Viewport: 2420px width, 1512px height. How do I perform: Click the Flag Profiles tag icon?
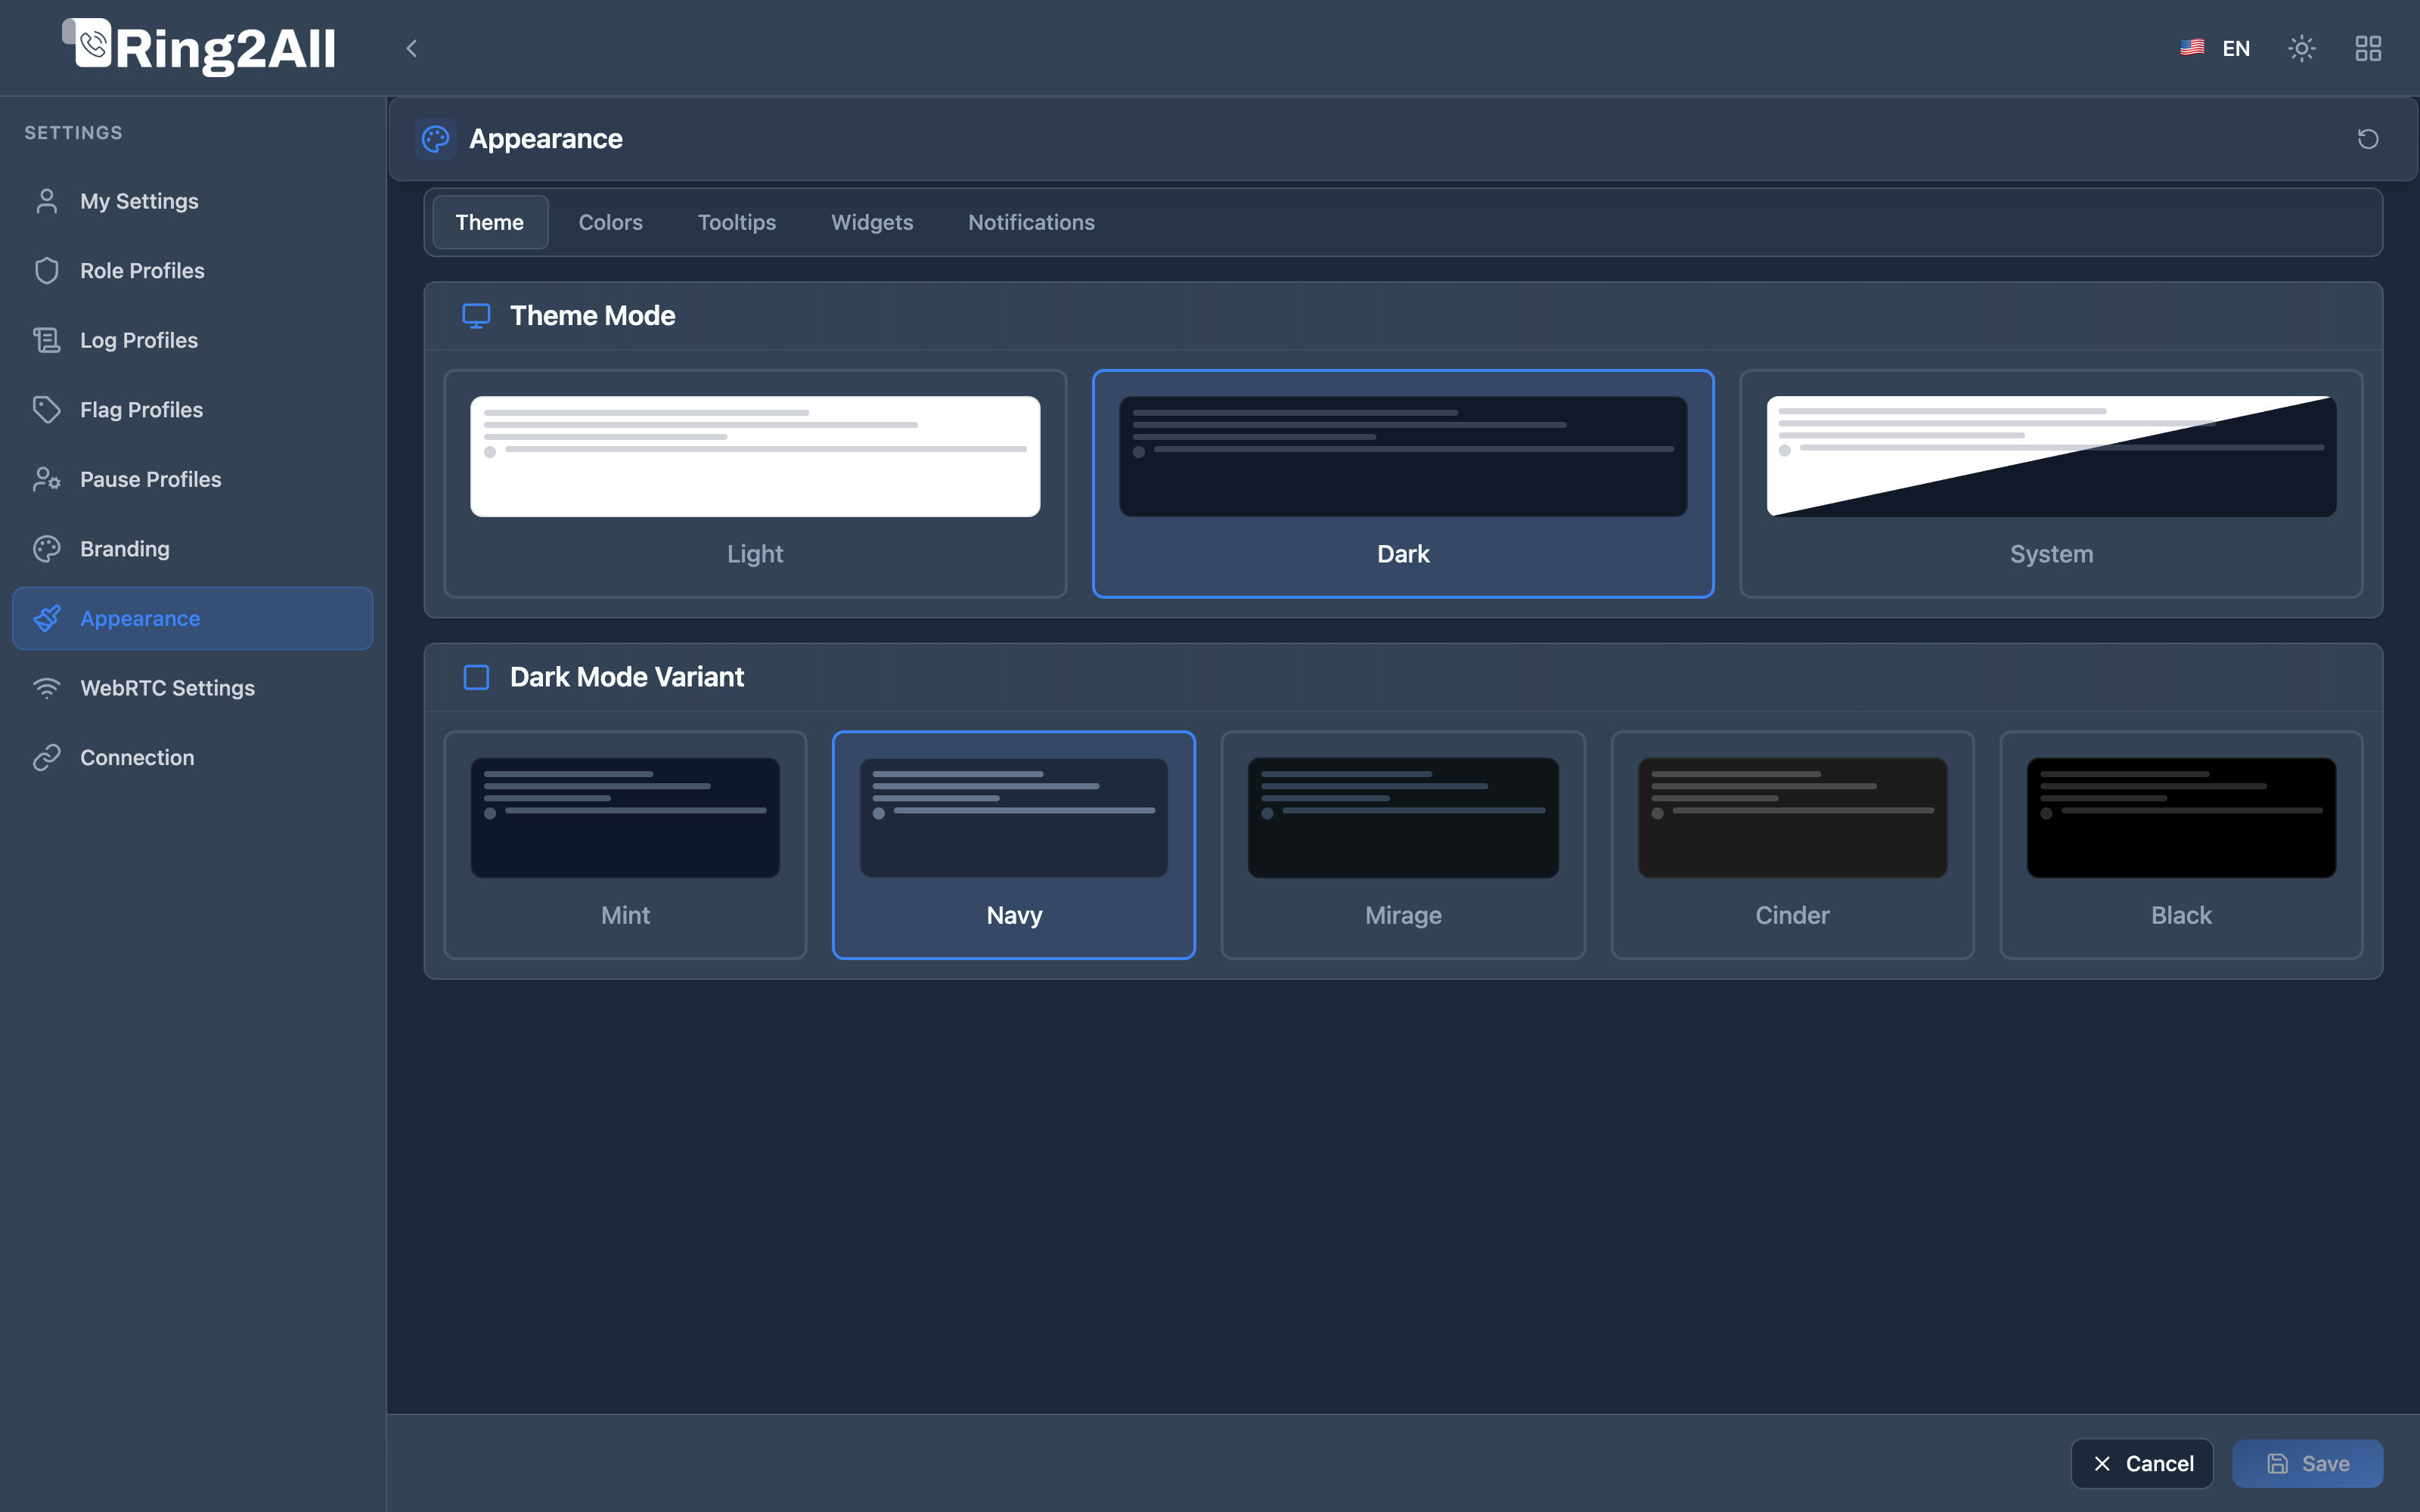[47, 410]
